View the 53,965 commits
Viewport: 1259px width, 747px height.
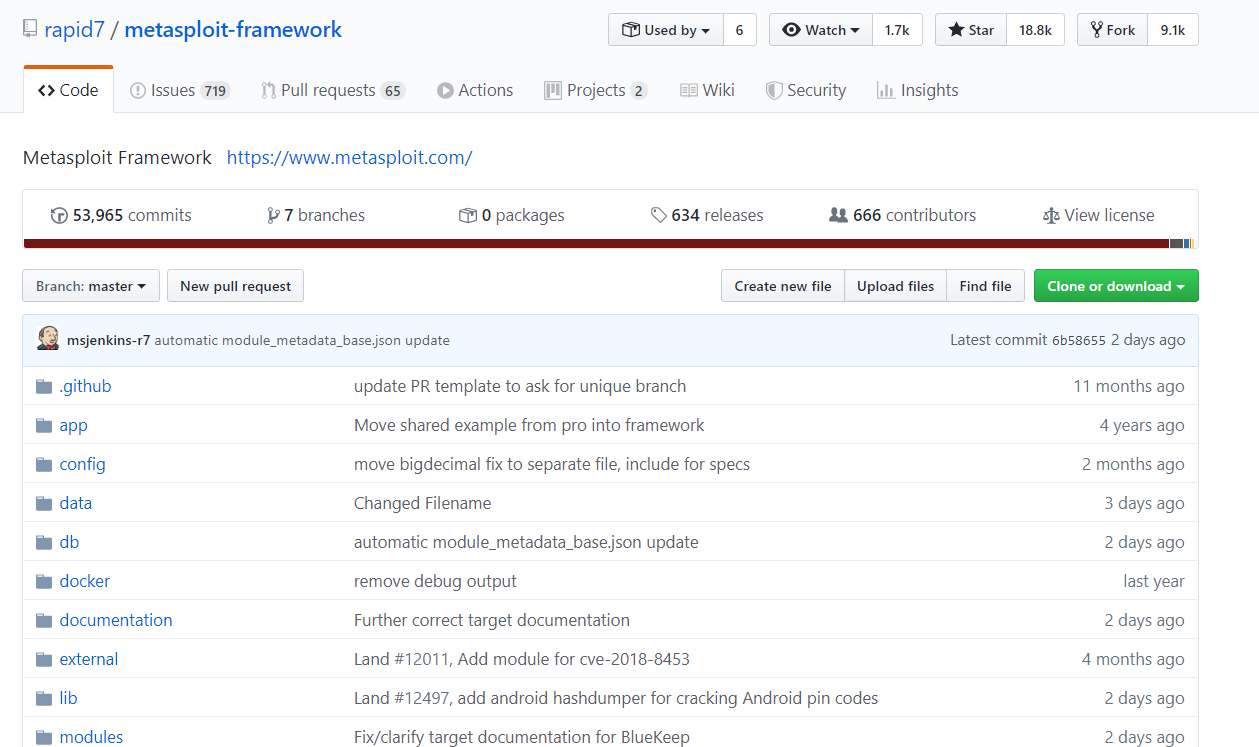pyautogui.click(x=121, y=215)
